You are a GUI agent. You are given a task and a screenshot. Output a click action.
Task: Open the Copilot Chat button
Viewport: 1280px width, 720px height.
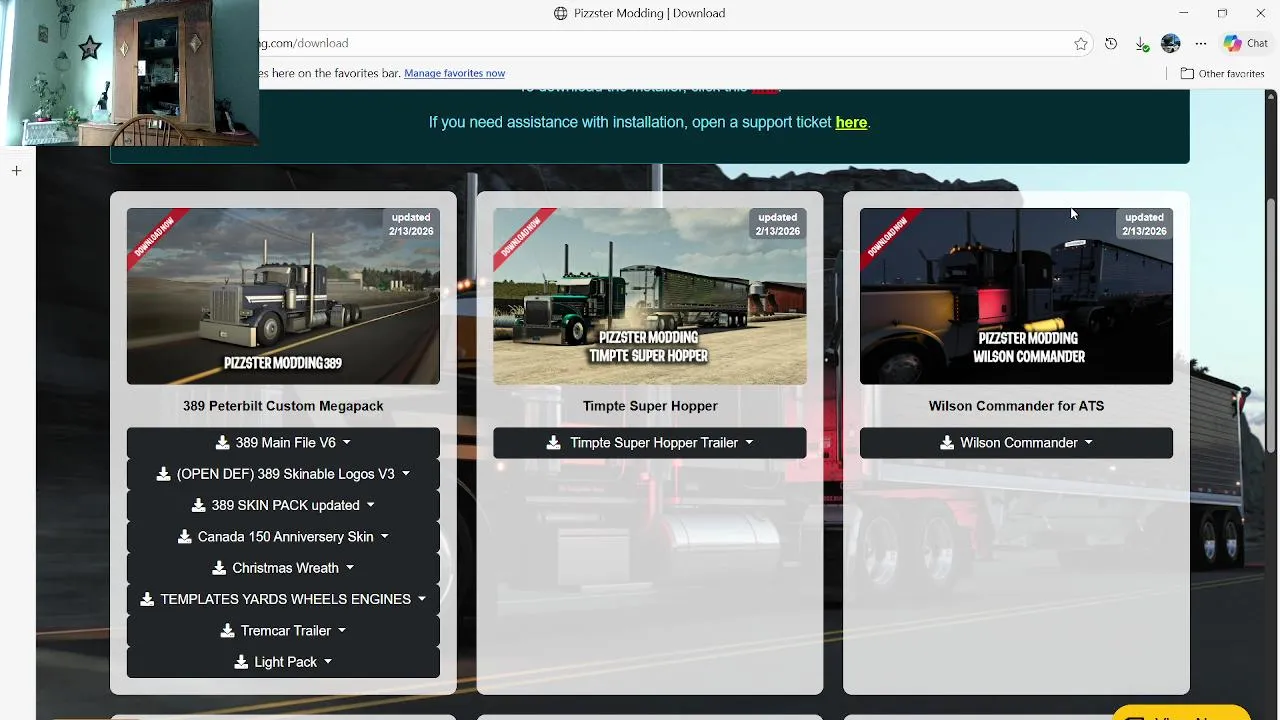coord(1246,44)
